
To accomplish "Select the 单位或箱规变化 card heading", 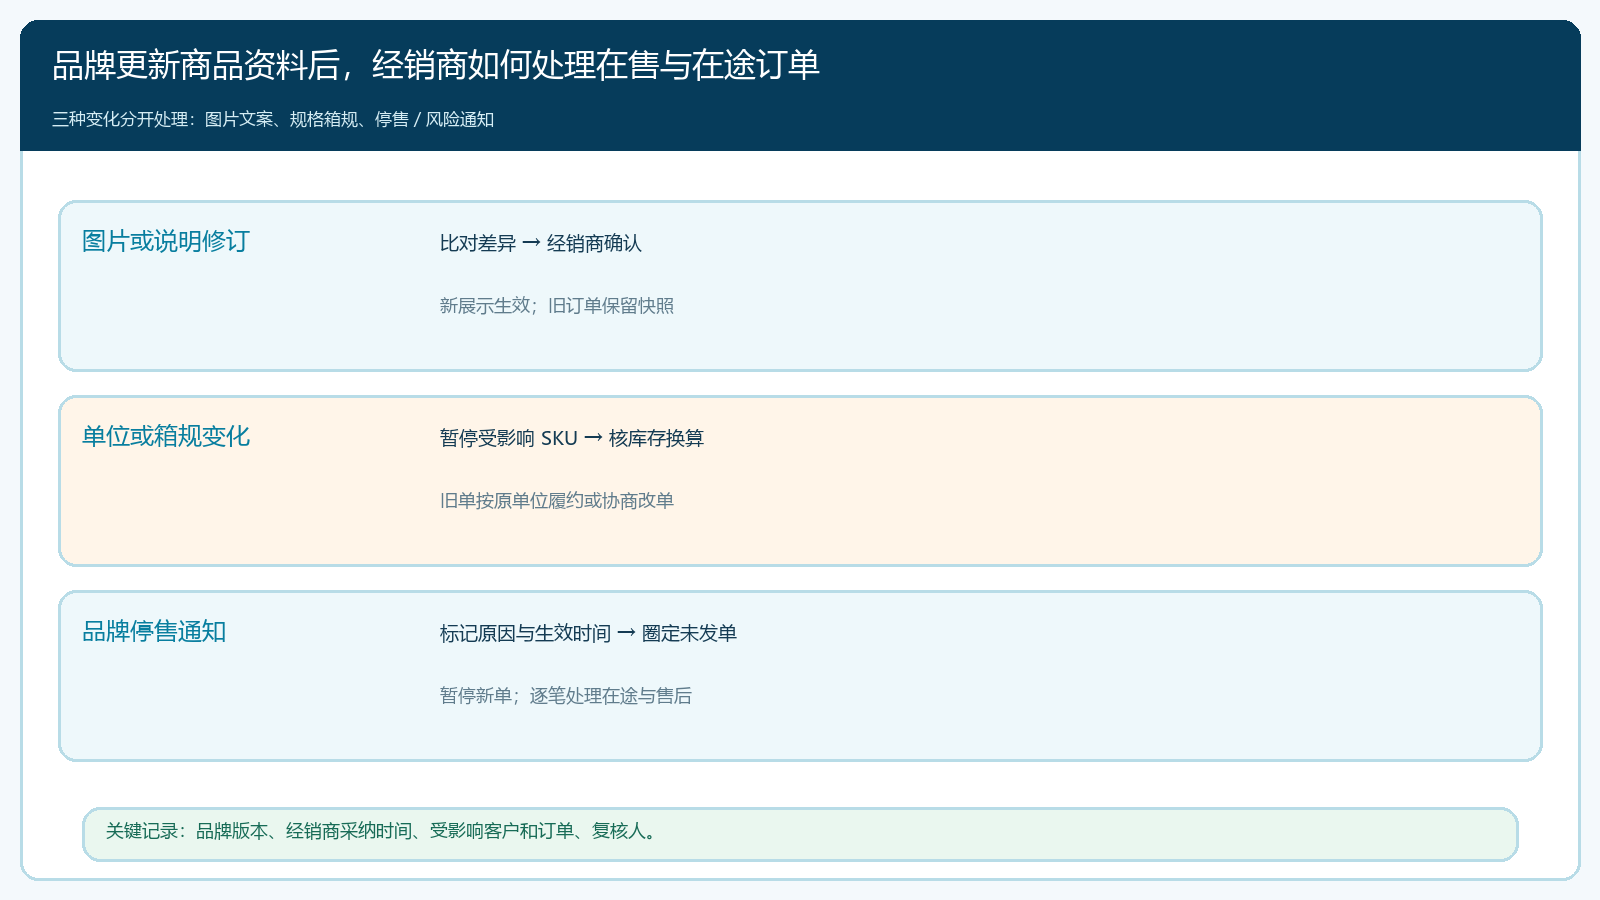I will click(166, 436).
